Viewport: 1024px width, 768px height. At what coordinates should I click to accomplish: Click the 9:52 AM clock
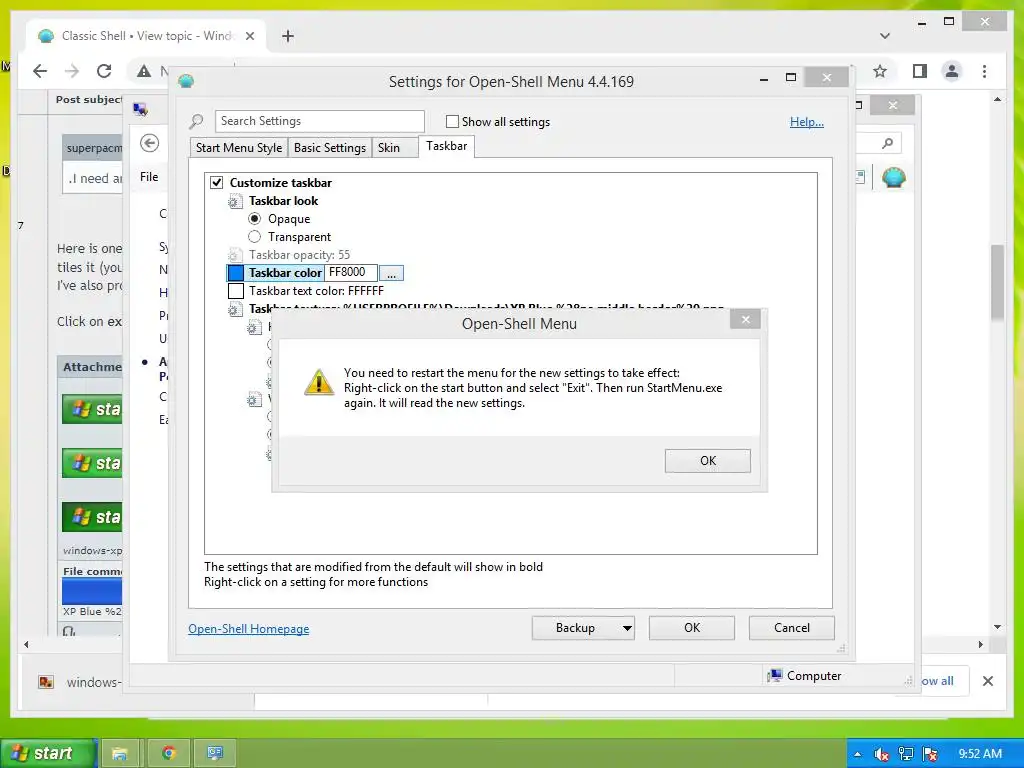[x=980, y=754]
